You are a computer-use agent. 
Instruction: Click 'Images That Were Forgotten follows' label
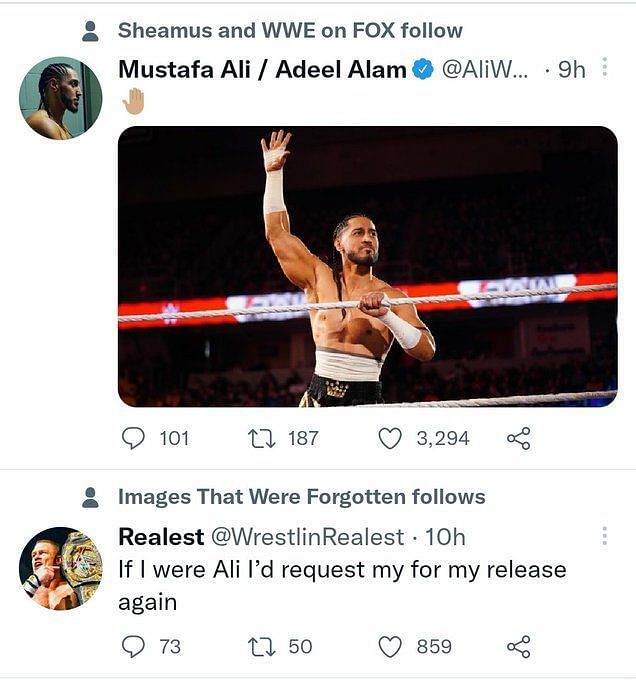(x=302, y=497)
